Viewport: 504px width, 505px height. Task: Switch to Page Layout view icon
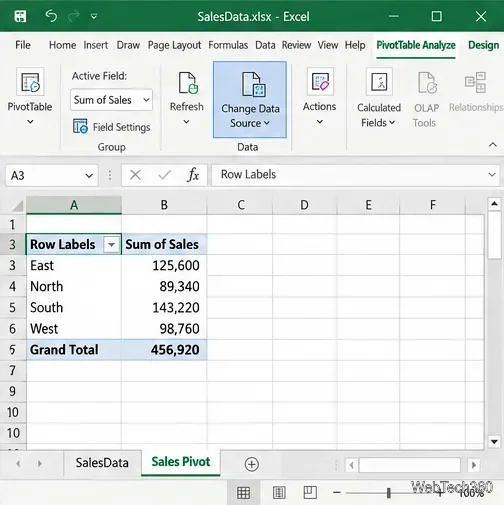(x=279, y=493)
